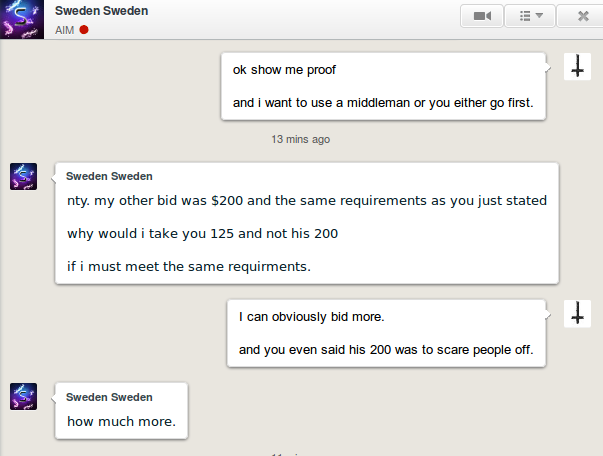
Task: Click the 'middleman or you either go first' text
Action: pyautogui.click(x=440, y=103)
